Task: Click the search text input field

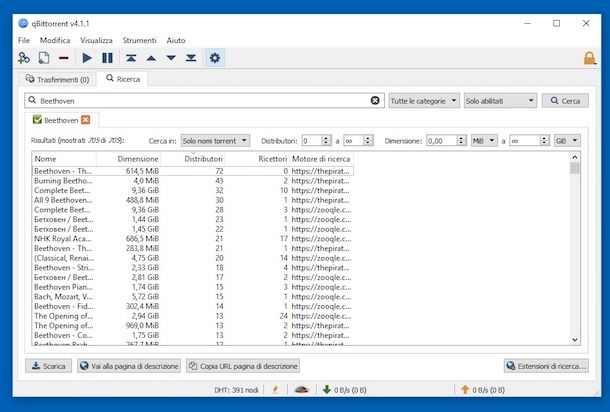Action: 204,101
